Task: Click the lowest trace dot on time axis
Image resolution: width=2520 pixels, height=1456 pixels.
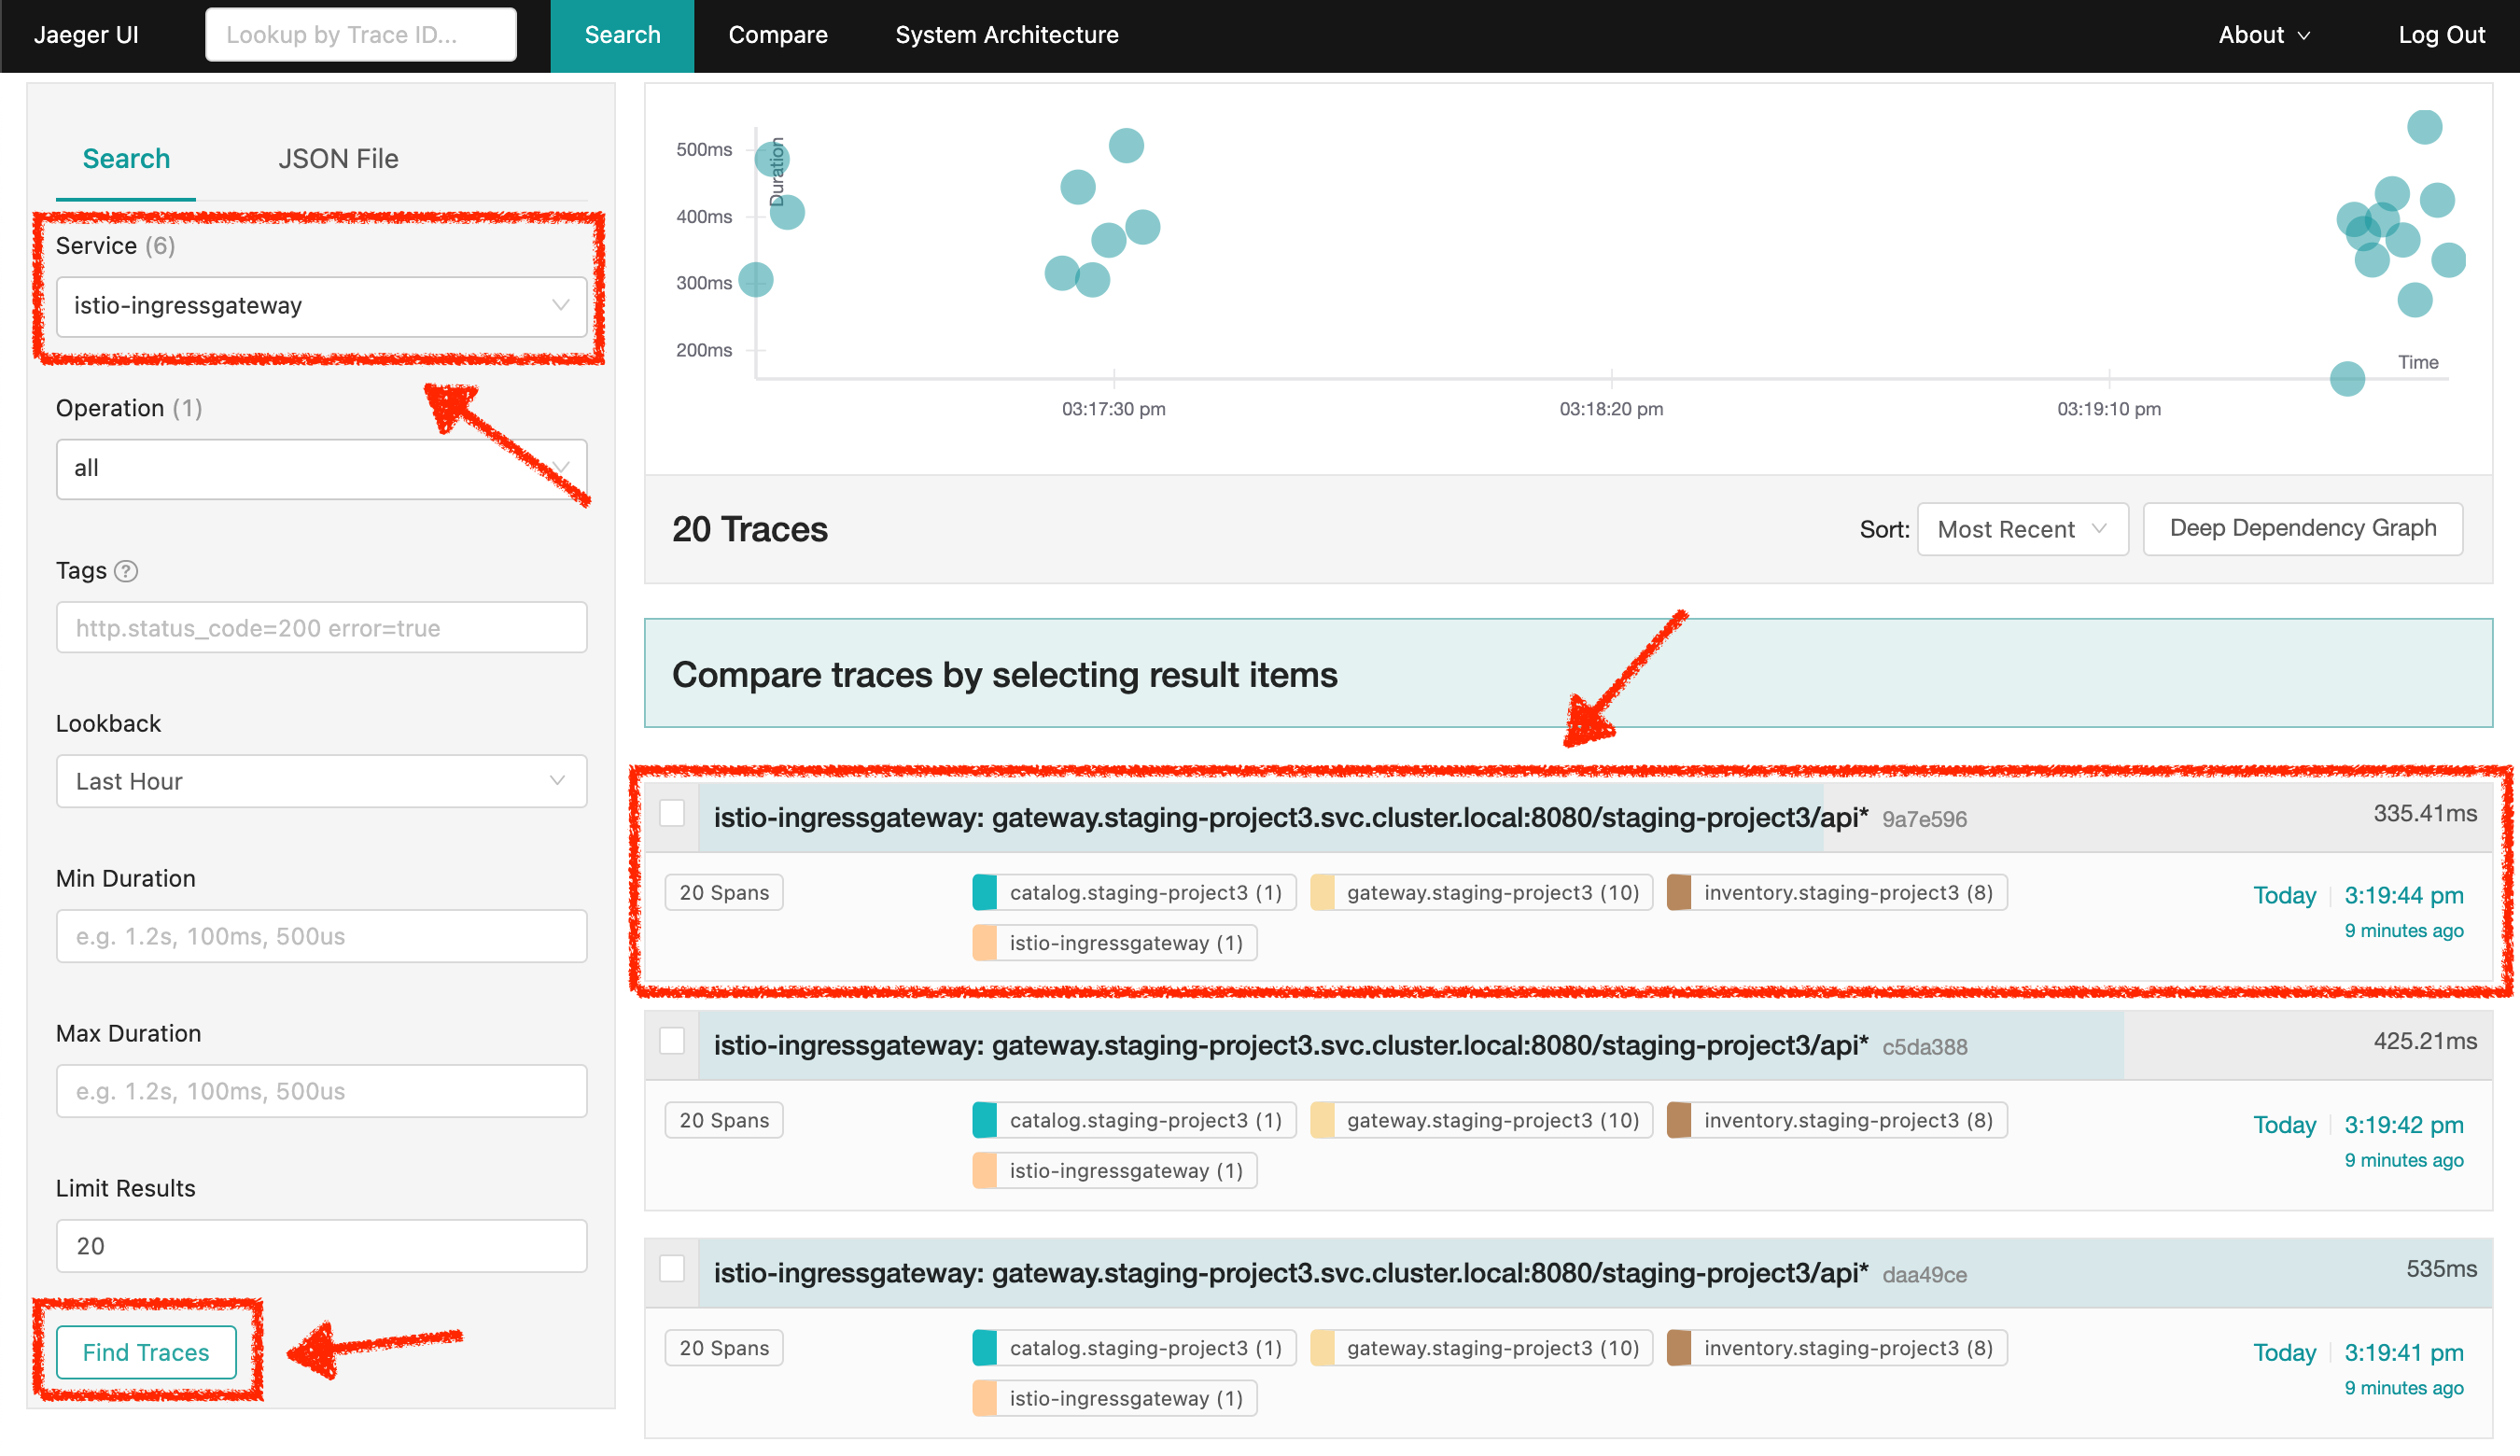Action: [2346, 378]
